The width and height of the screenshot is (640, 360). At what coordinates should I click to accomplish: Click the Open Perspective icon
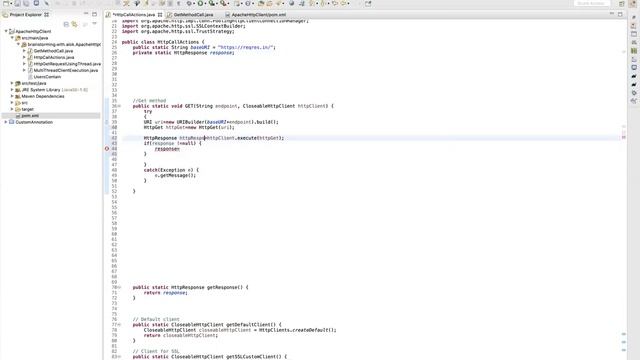pos(622,4)
